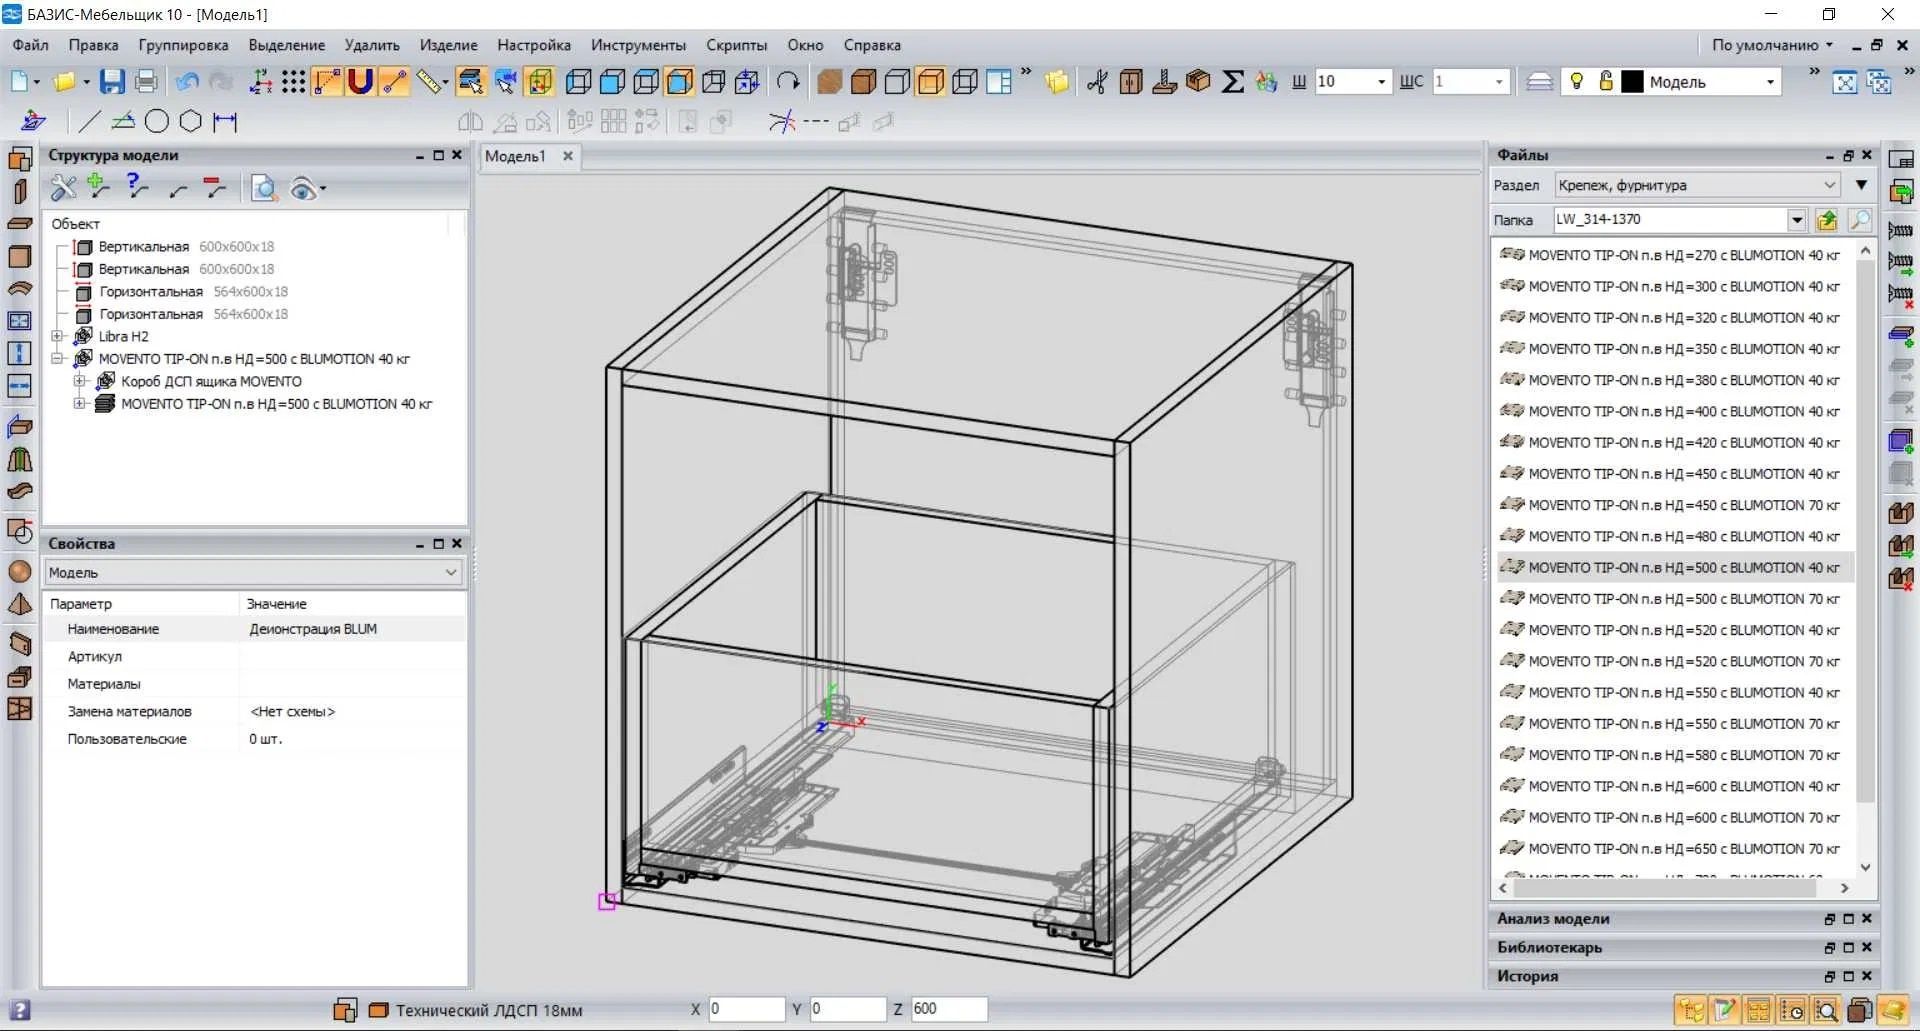The image size is (1920, 1031).
Task: Click the search magnifier icon in Файлы
Action: pos(1860,220)
